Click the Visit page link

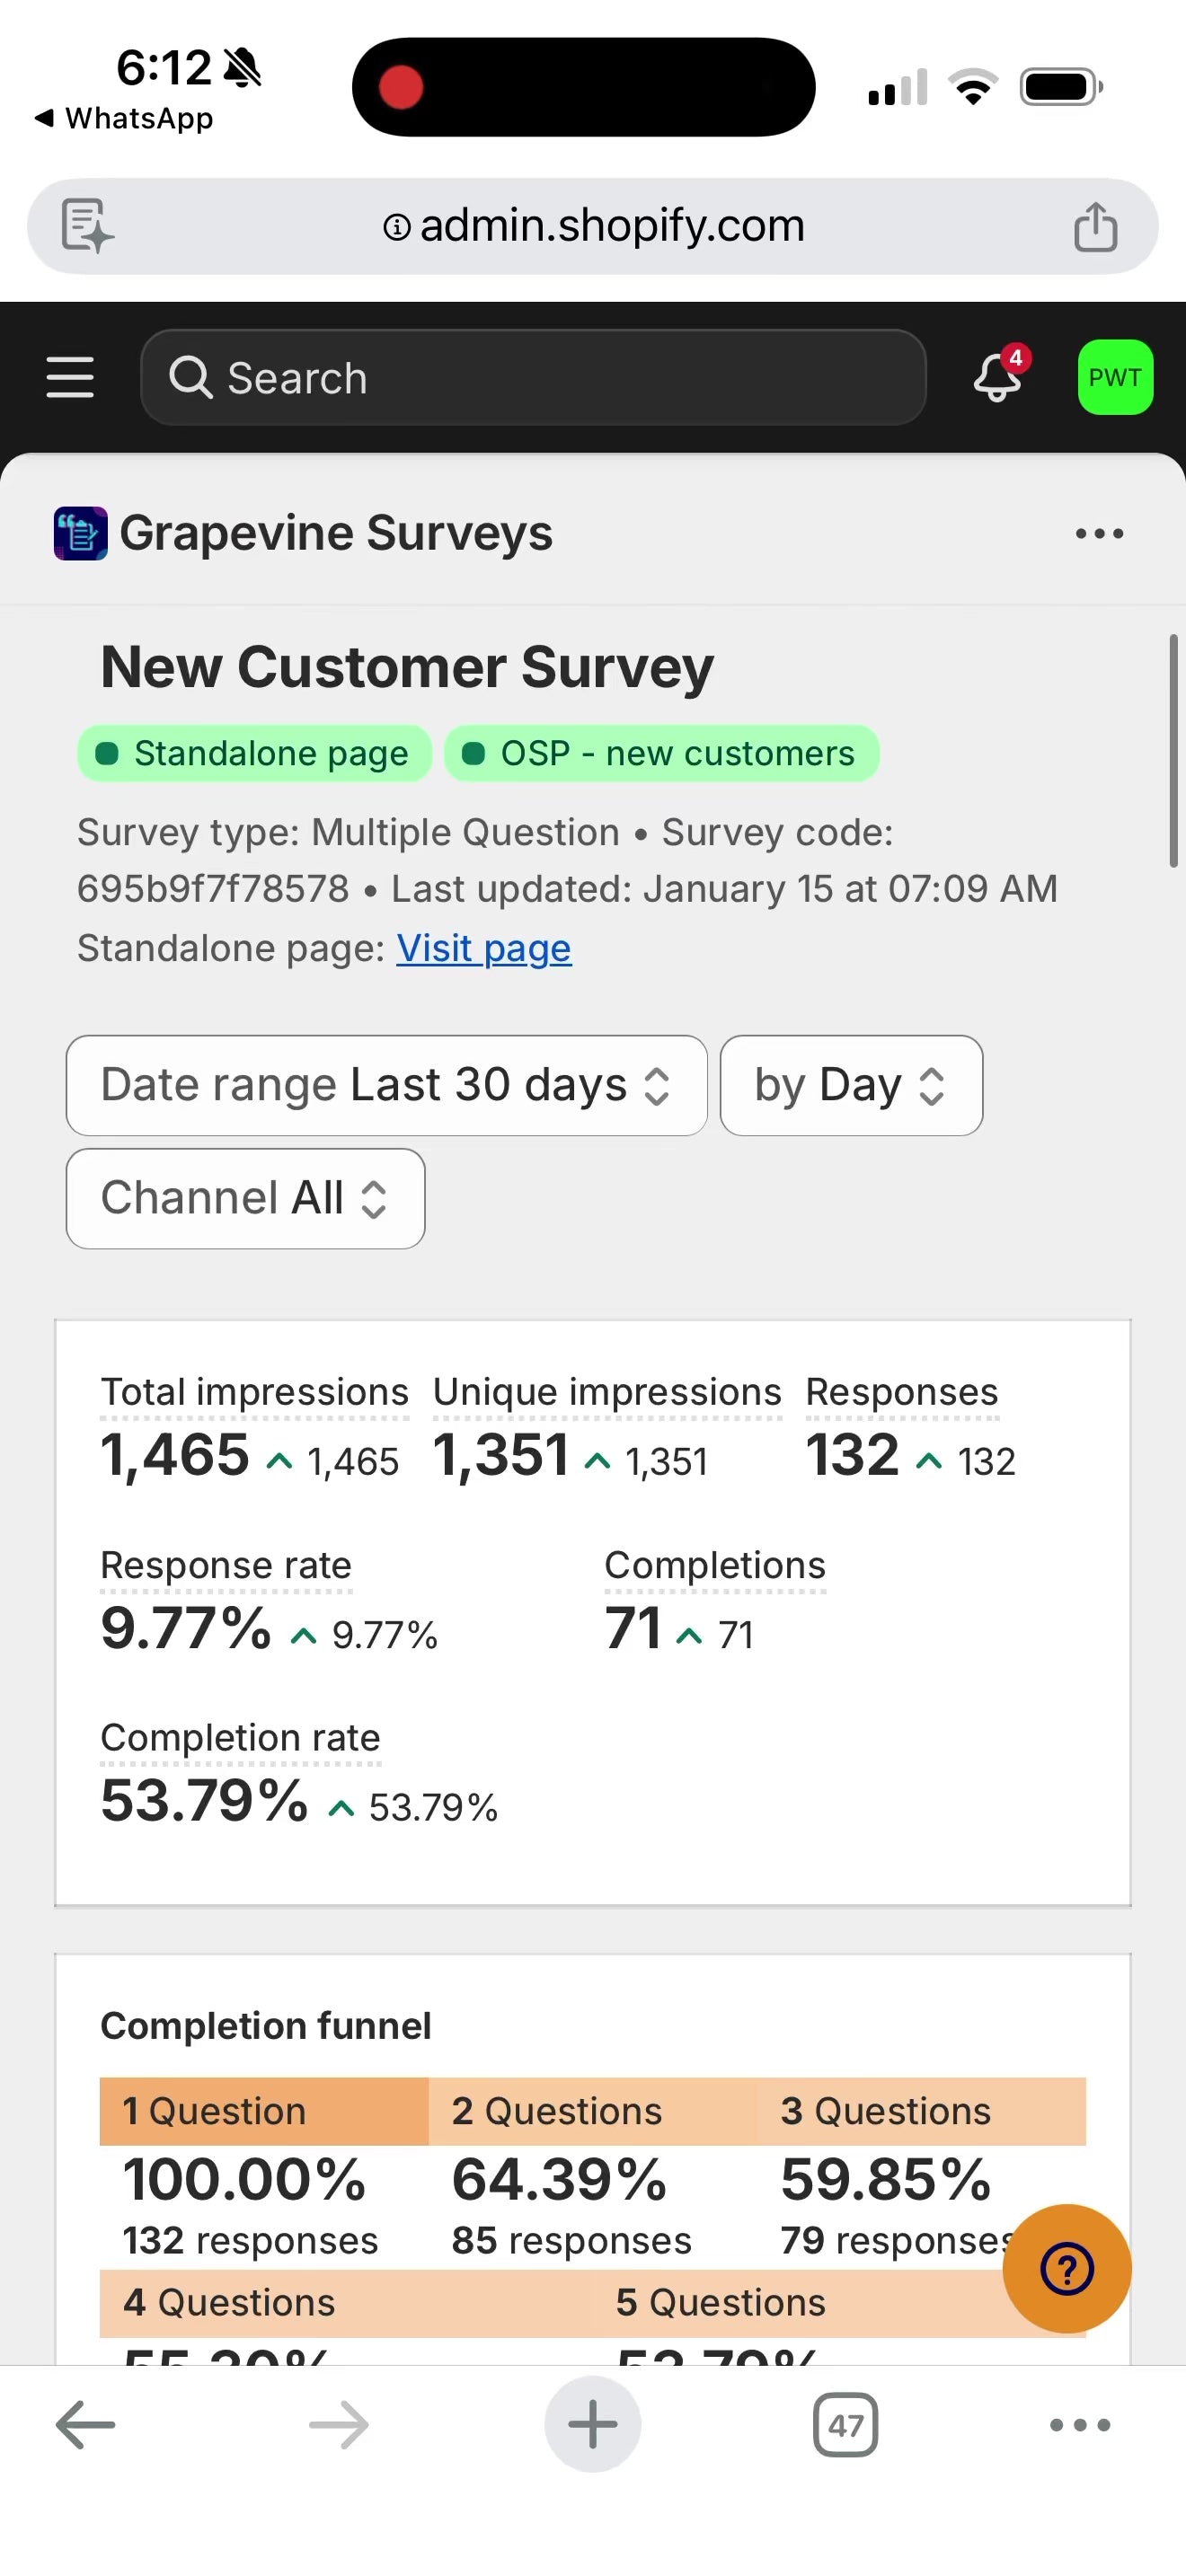[x=483, y=948]
